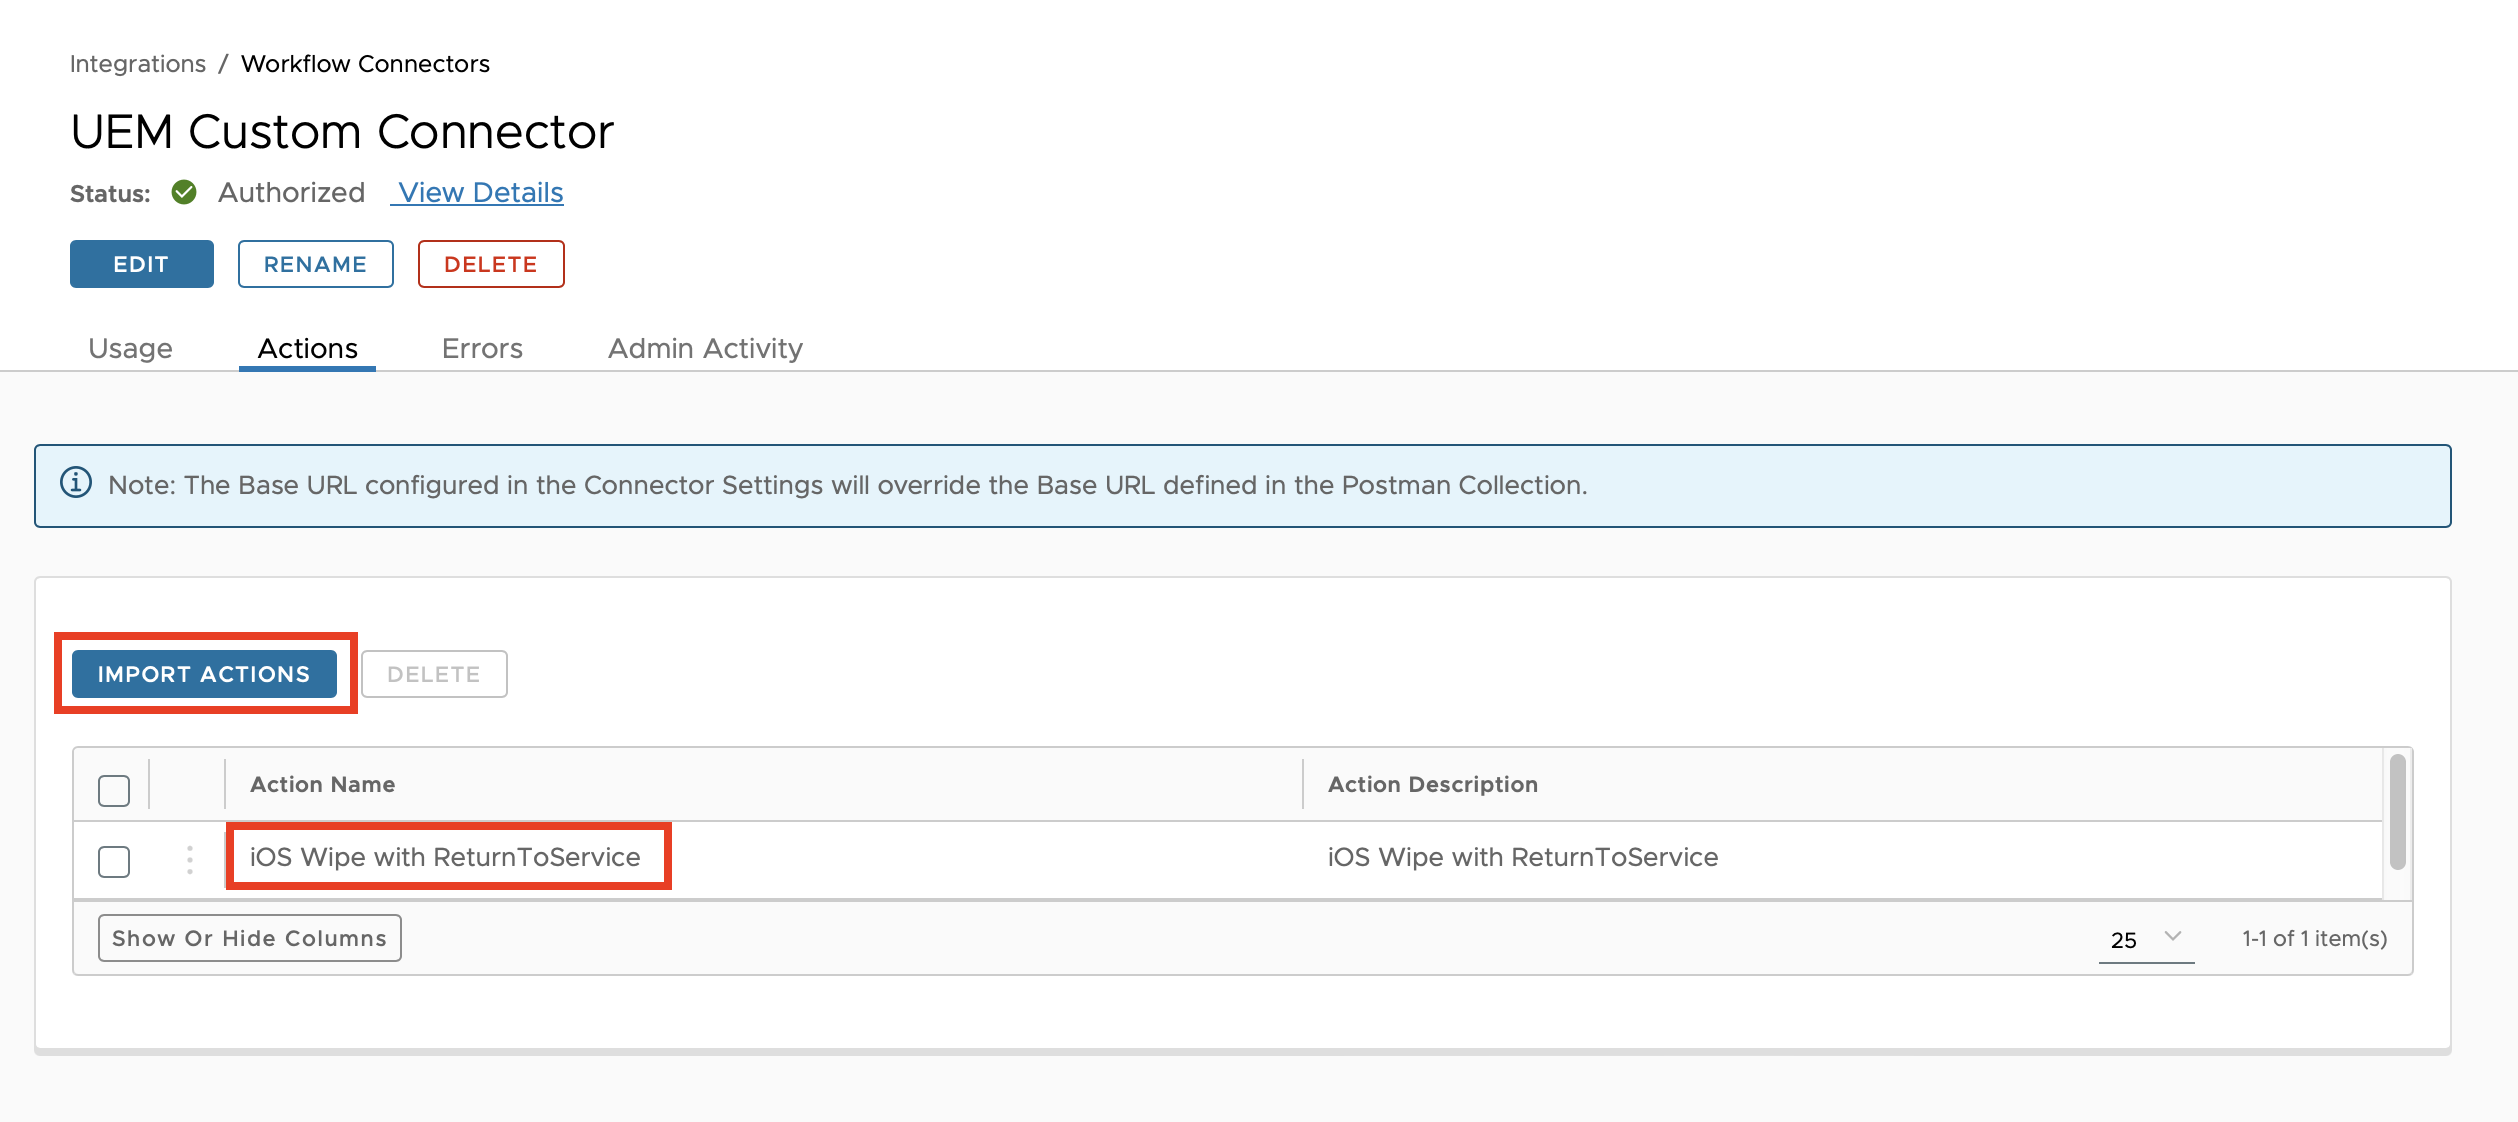Click the info icon in the note banner
Viewport: 2518px width, 1122px height.
(x=76, y=483)
